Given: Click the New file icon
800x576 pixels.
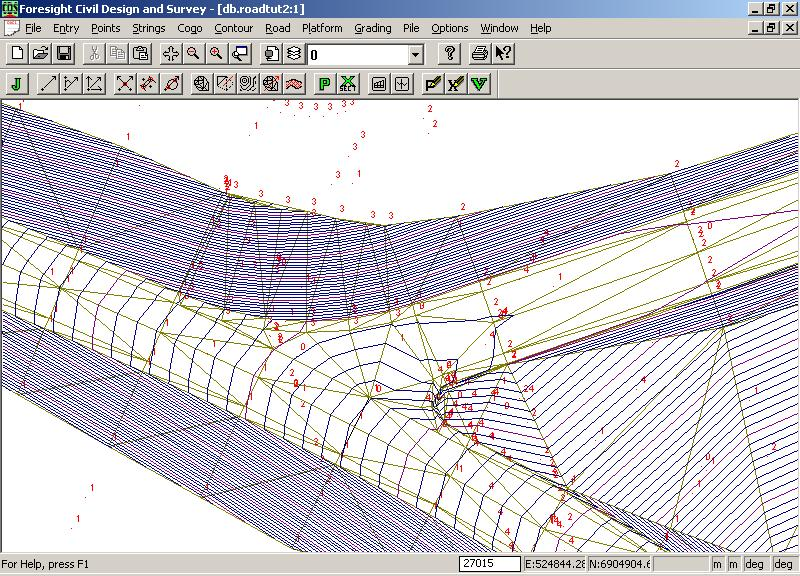Looking at the screenshot, I should (18, 53).
